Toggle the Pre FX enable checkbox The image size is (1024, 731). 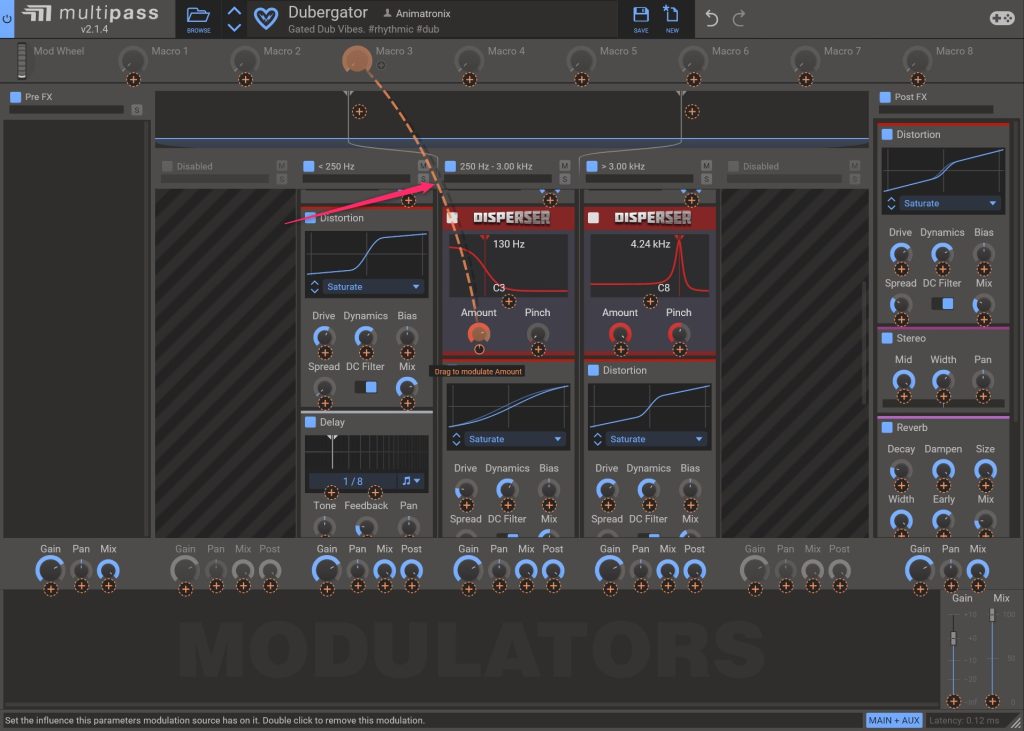[x=15, y=97]
